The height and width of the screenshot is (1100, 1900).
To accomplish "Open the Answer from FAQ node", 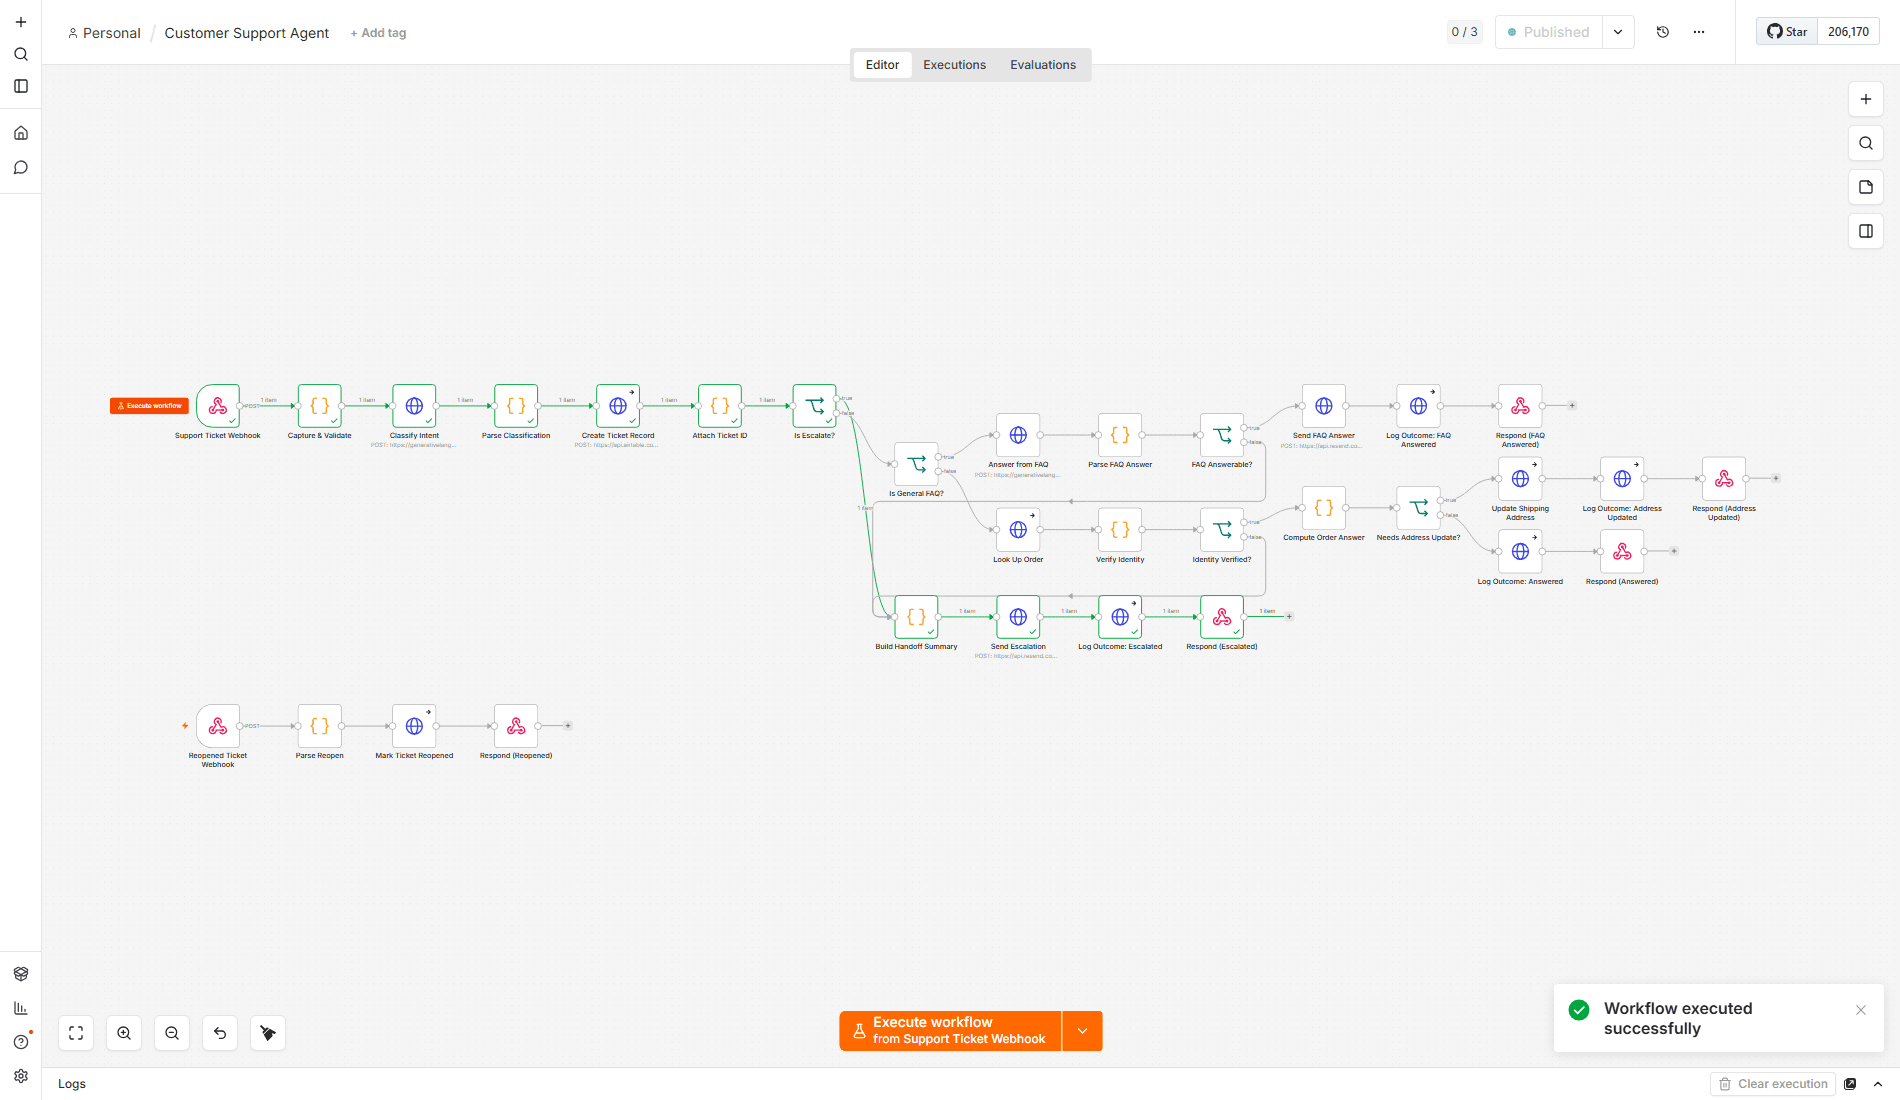I will (1018, 435).
